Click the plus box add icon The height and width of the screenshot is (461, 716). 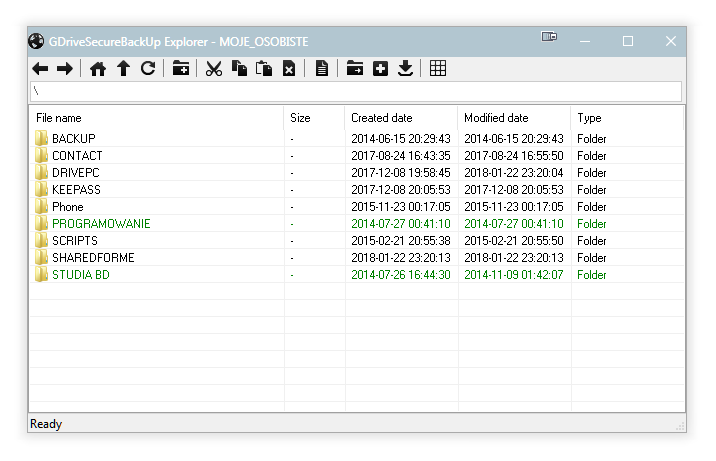[380, 68]
